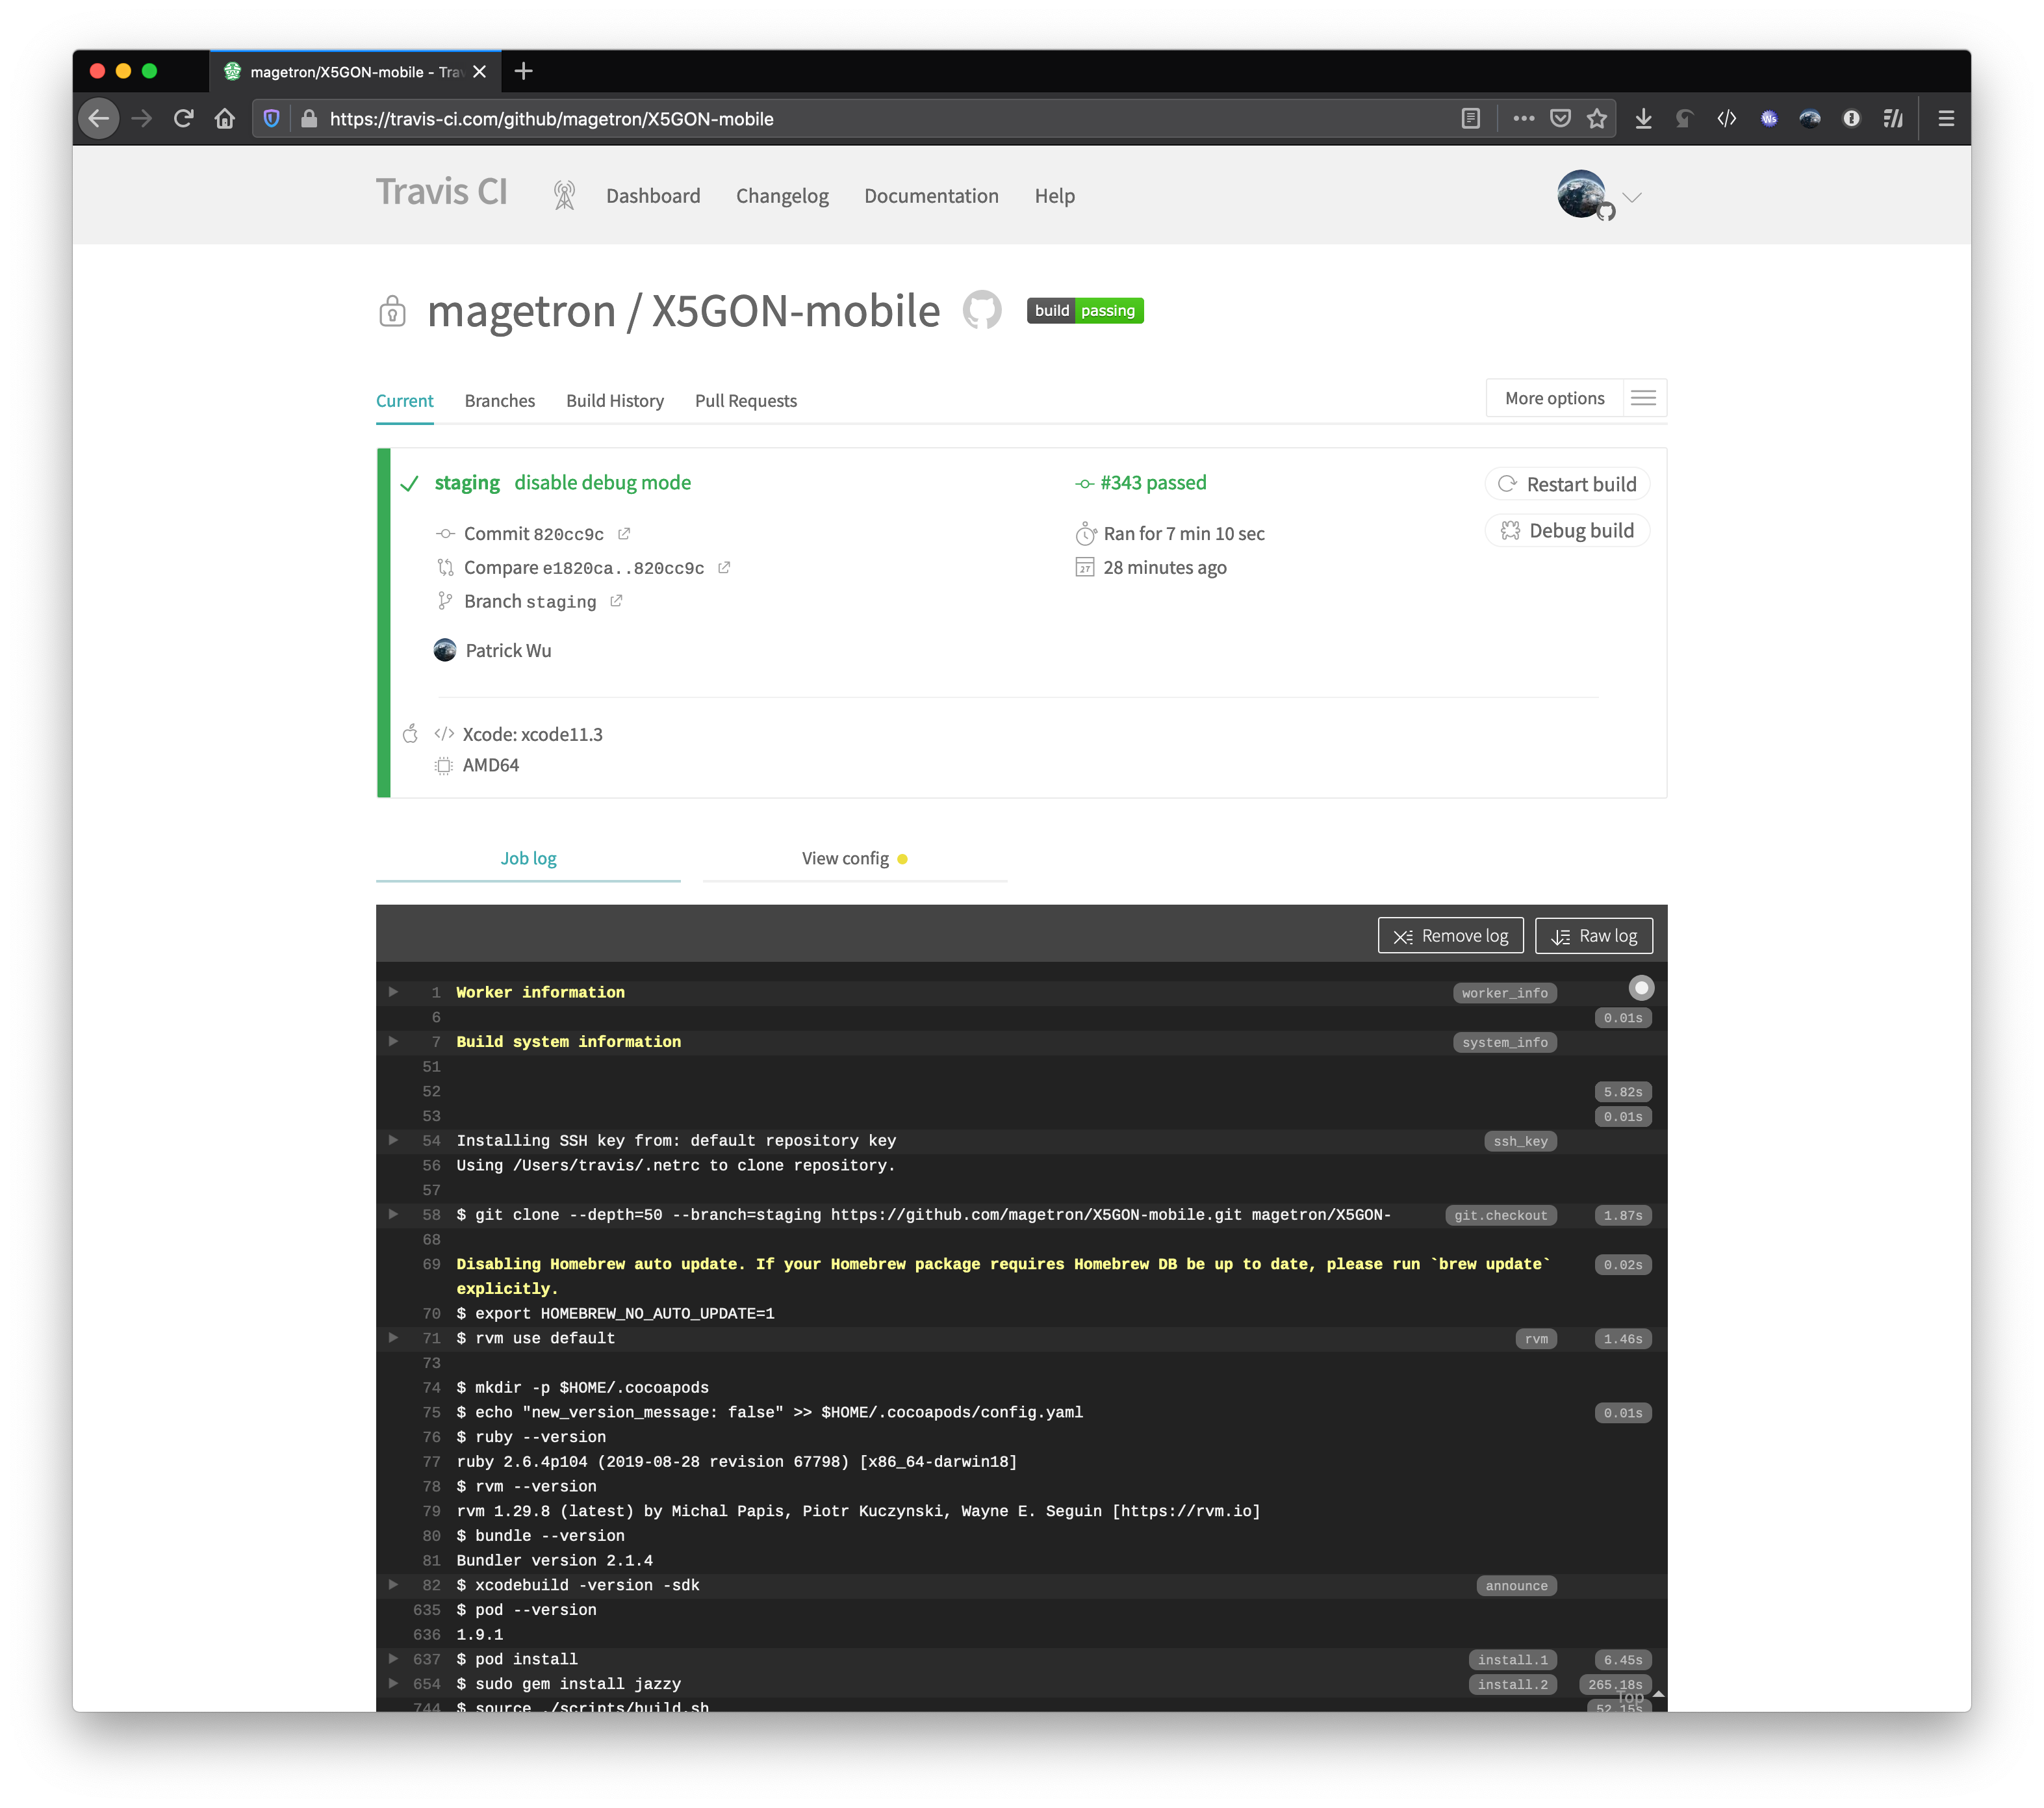2044x1808 pixels.
Task: Switch to the Build History tab
Action: tap(614, 401)
